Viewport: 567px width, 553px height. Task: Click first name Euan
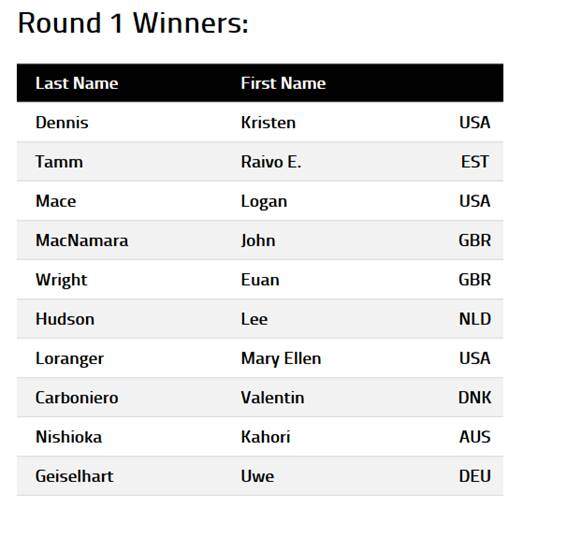[x=260, y=280]
